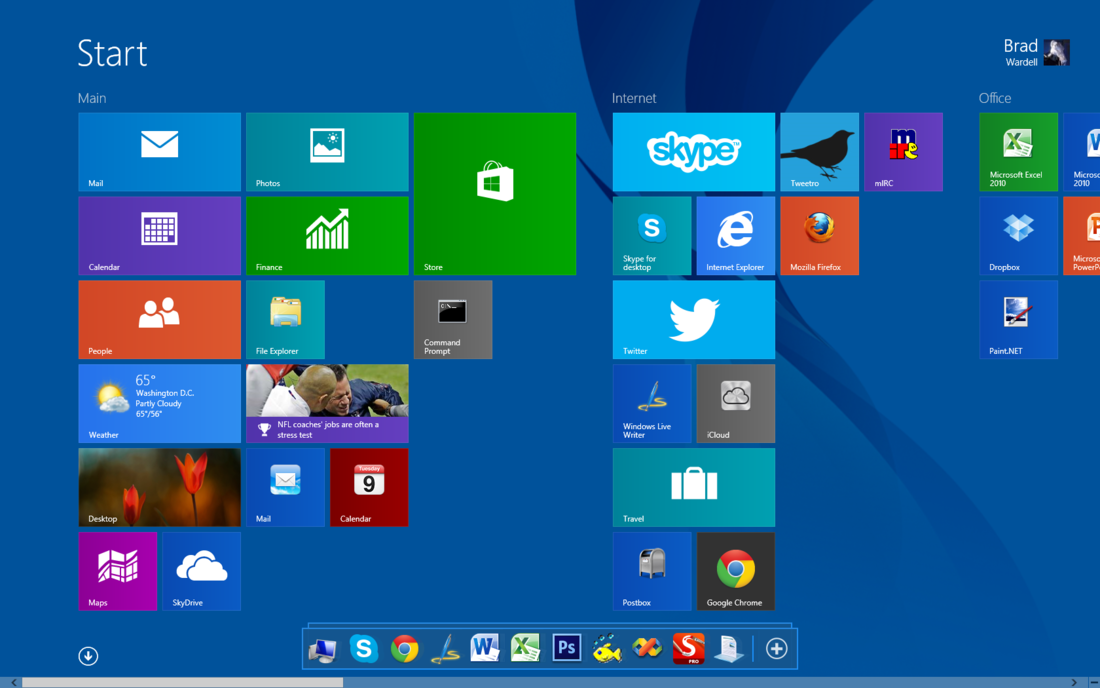The image size is (1100, 688).
Task: Launch the Postbox tile
Action: point(652,572)
